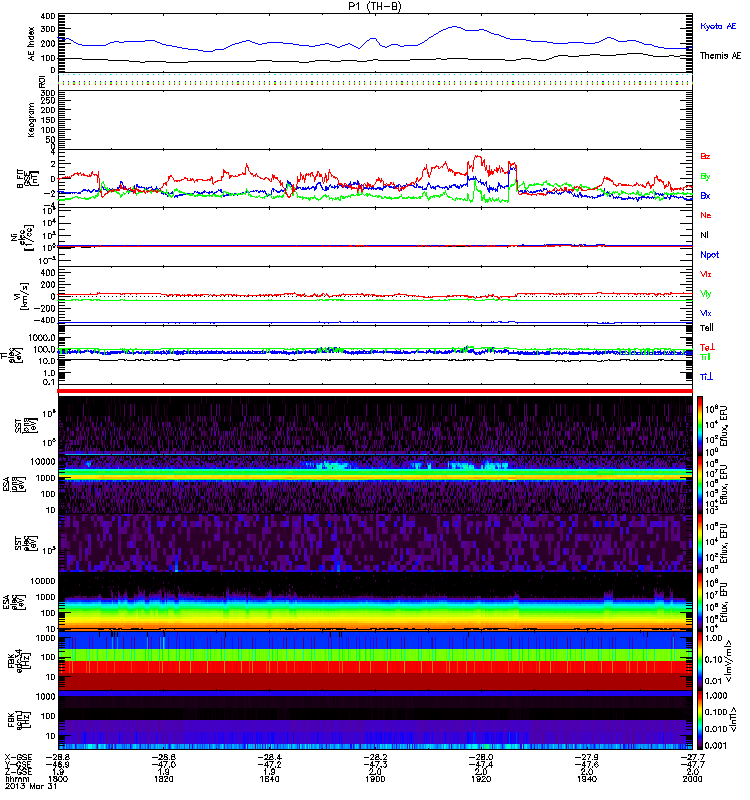Click the "1900" time tick label

[x=375, y=779]
